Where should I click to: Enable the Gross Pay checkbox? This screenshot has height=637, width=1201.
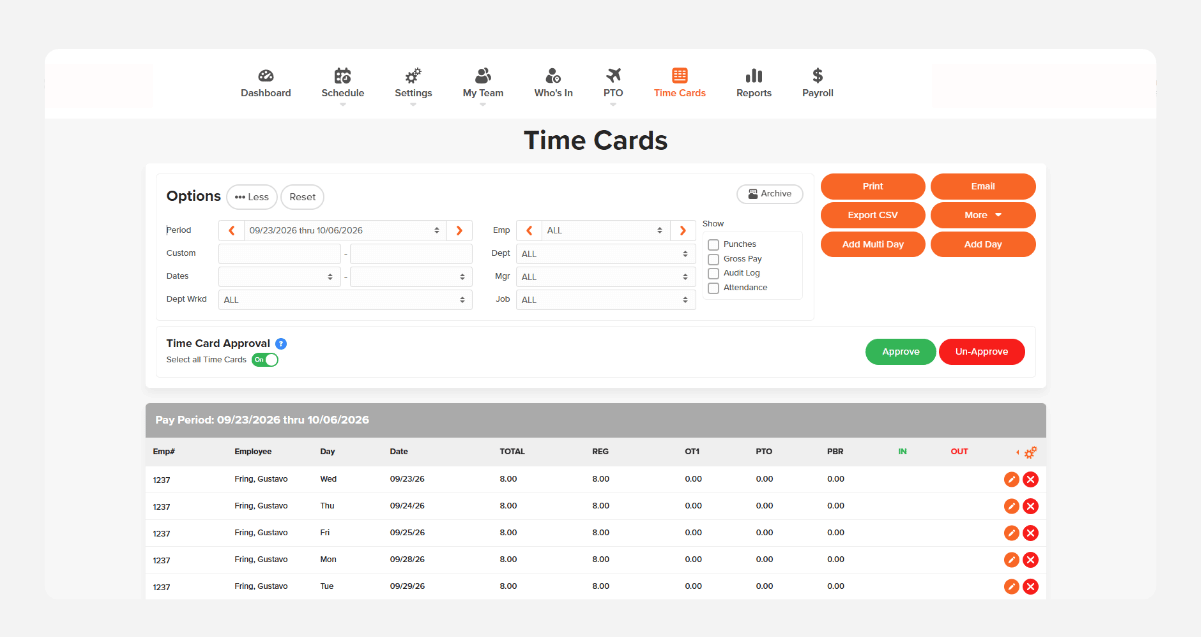[713, 259]
